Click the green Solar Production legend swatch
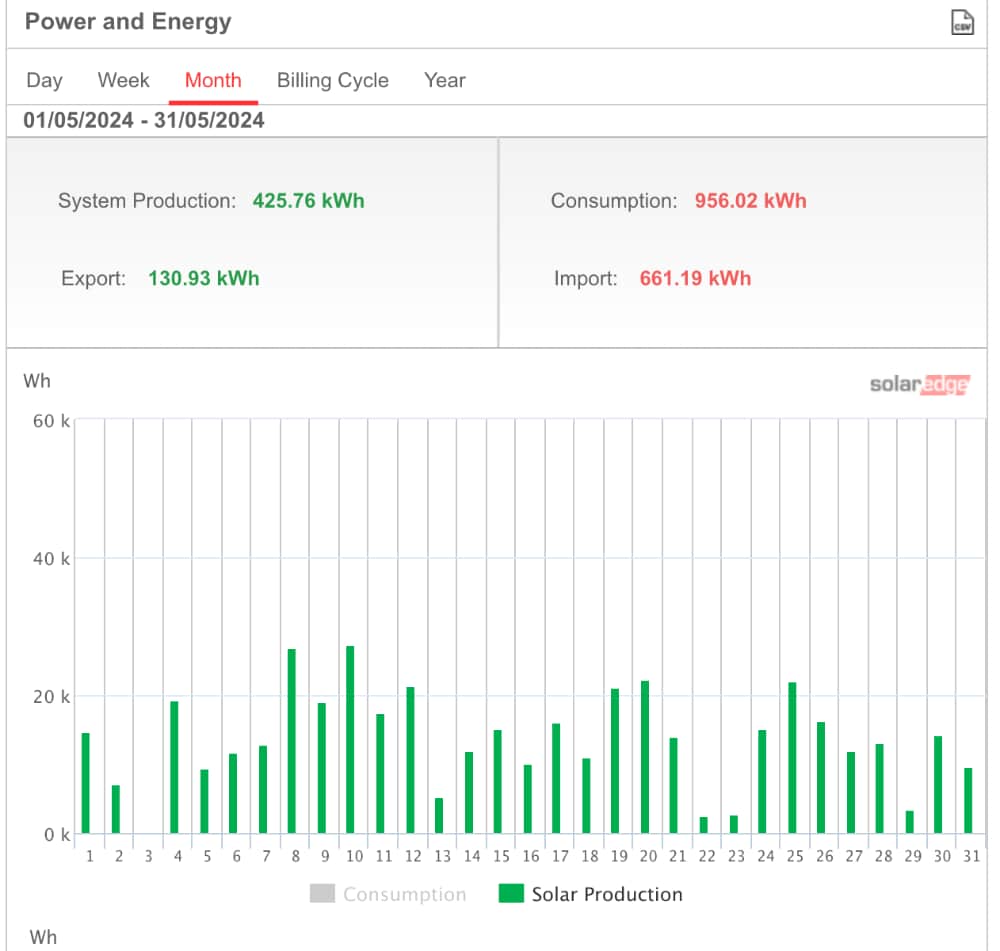1000x951 pixels. pos(511,894)
